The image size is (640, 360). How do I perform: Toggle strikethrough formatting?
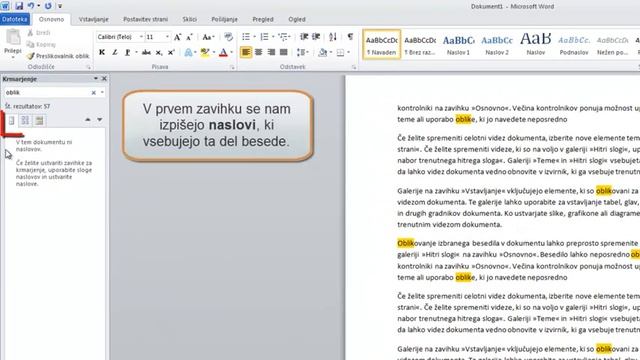click(146, 52)
